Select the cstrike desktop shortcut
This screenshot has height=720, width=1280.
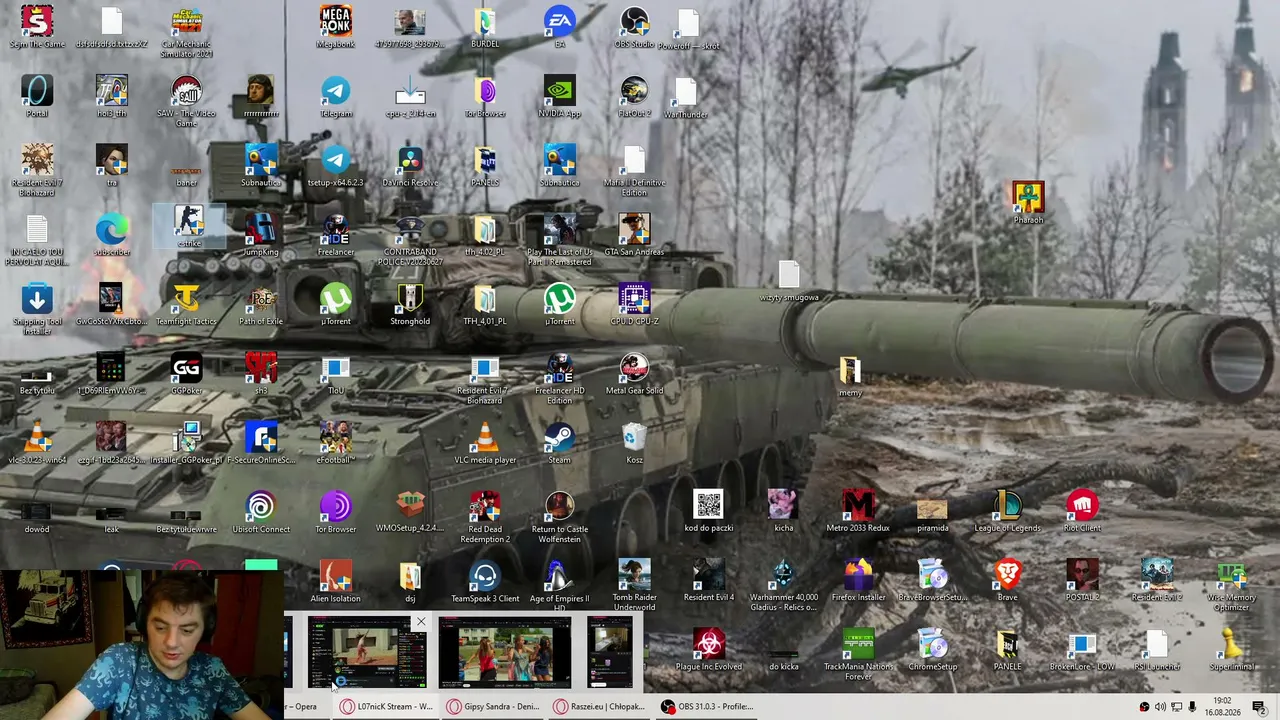click(189, 227)
